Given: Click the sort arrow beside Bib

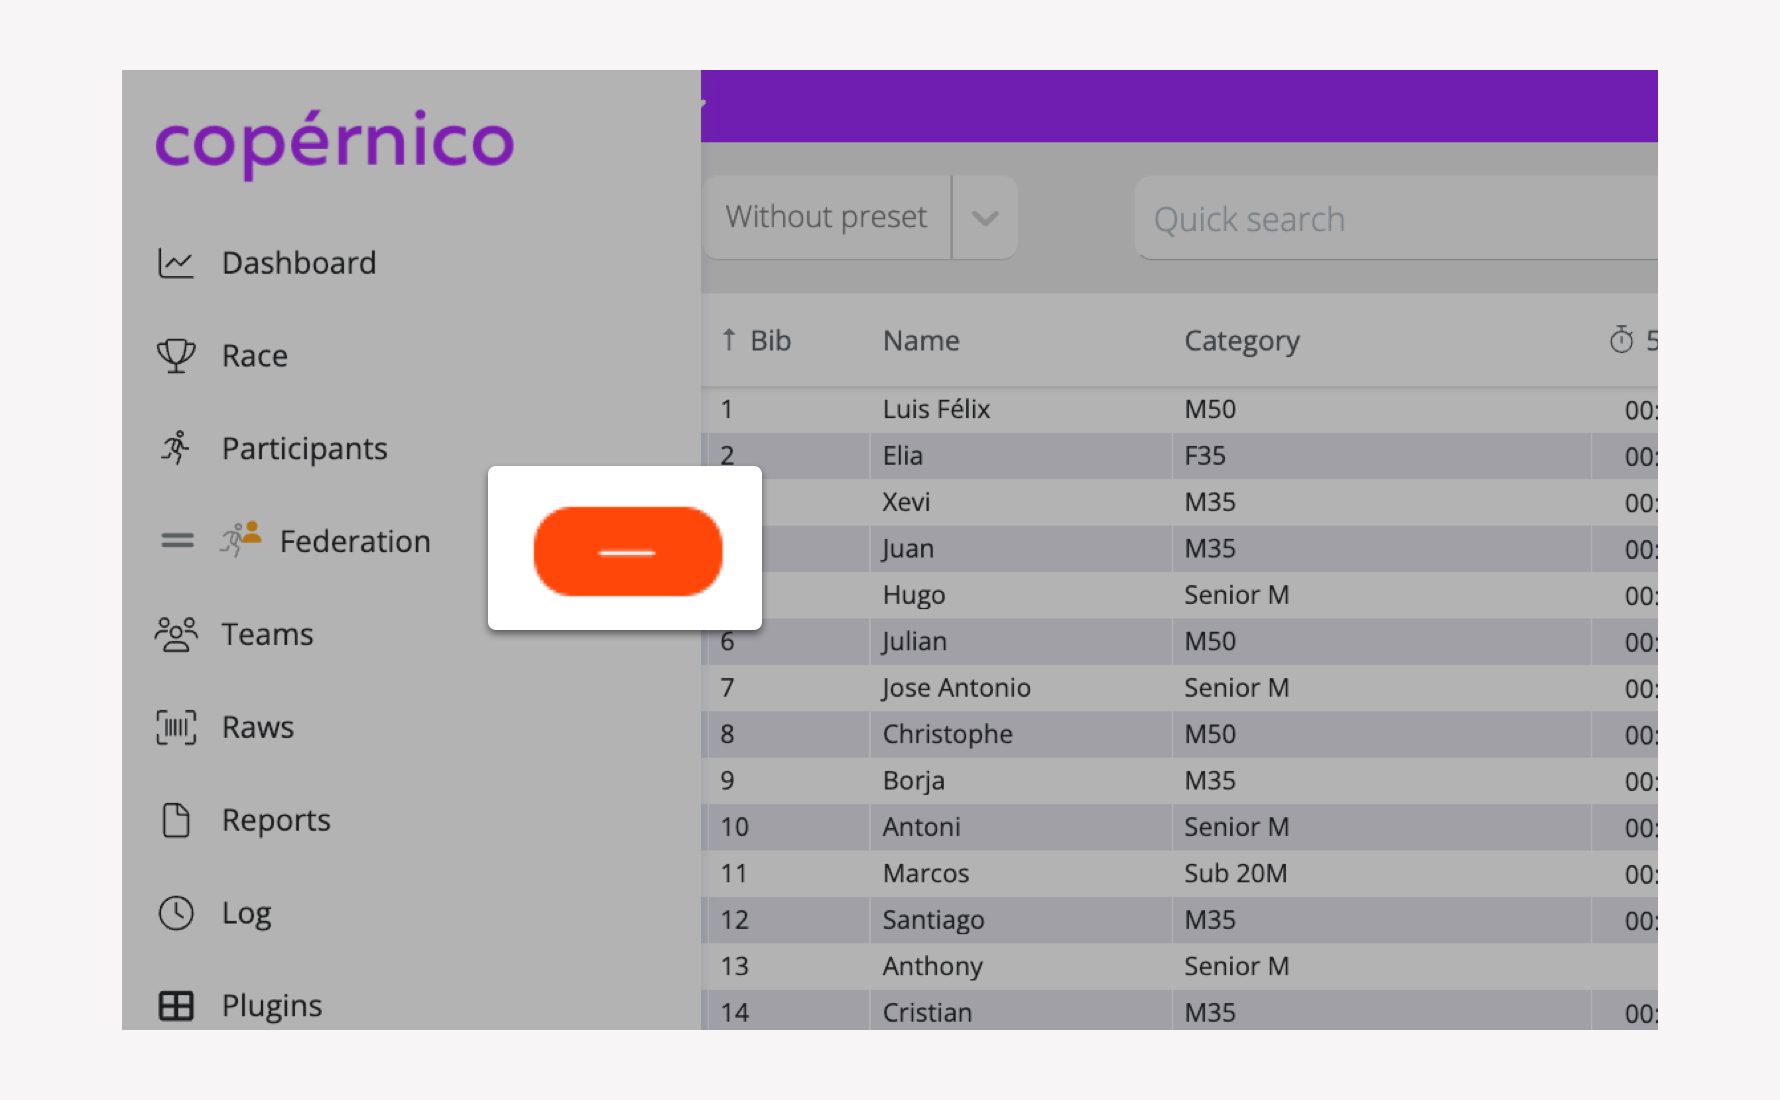Looking at the screenshot, I should 729,340.
